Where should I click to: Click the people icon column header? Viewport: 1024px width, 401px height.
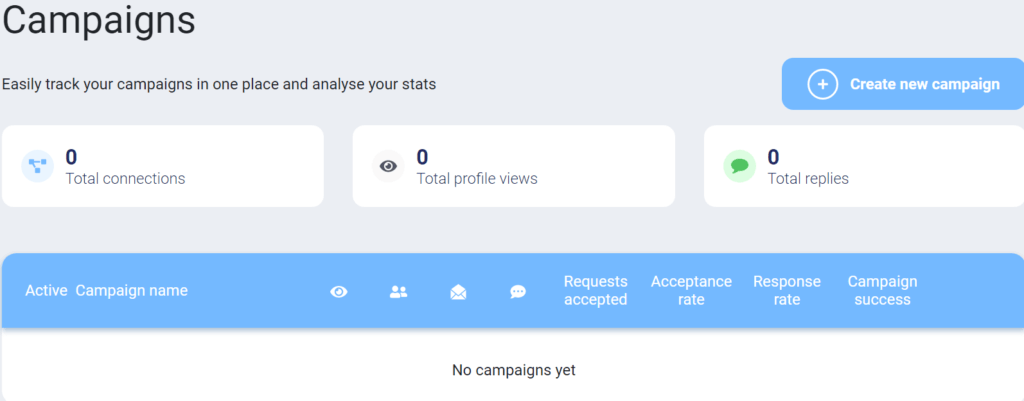coord(398,292)
